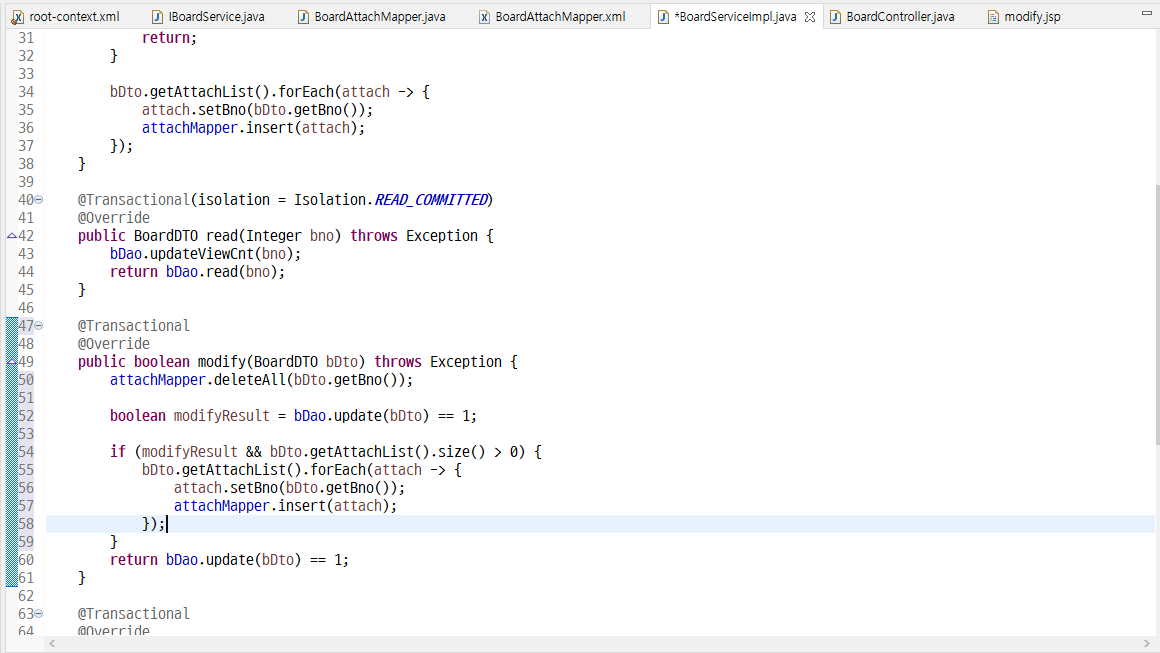Click the IBoardService.java file icon
Image resolution: width=1160 pixels, height=653 pixels.
(x=157, y=17)
